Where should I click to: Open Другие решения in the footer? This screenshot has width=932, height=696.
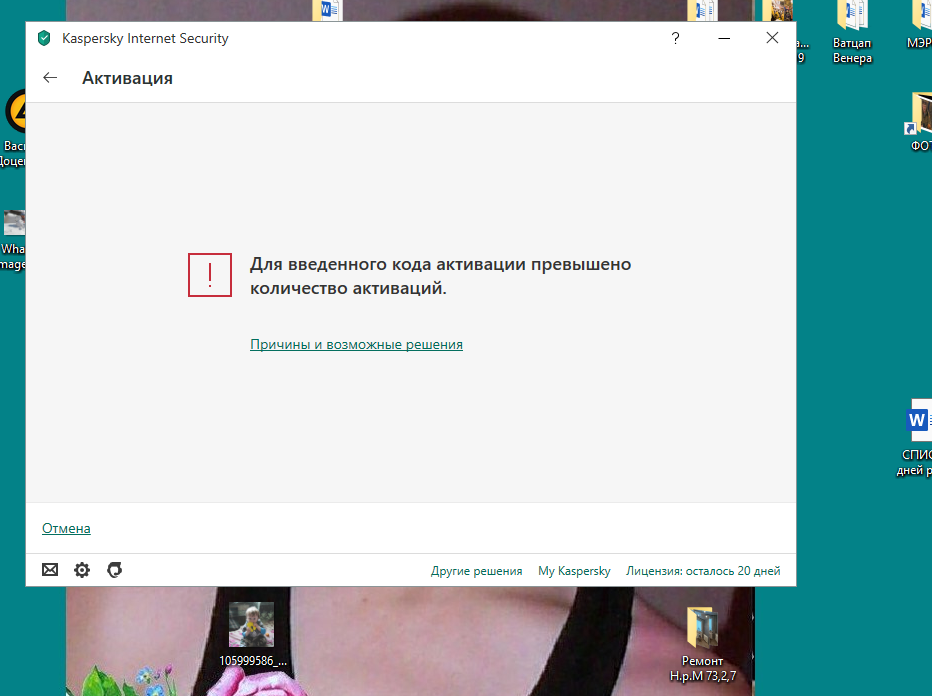click(476, 571)
